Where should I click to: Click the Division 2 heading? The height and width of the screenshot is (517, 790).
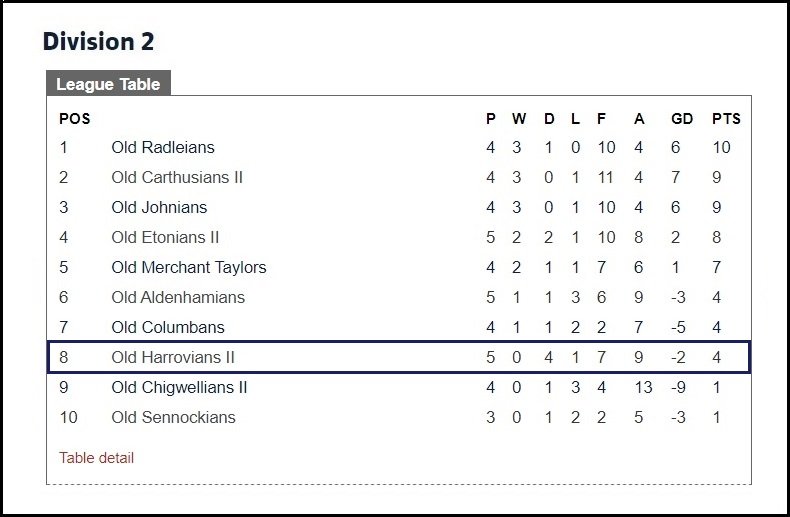(x=98, y=42)
